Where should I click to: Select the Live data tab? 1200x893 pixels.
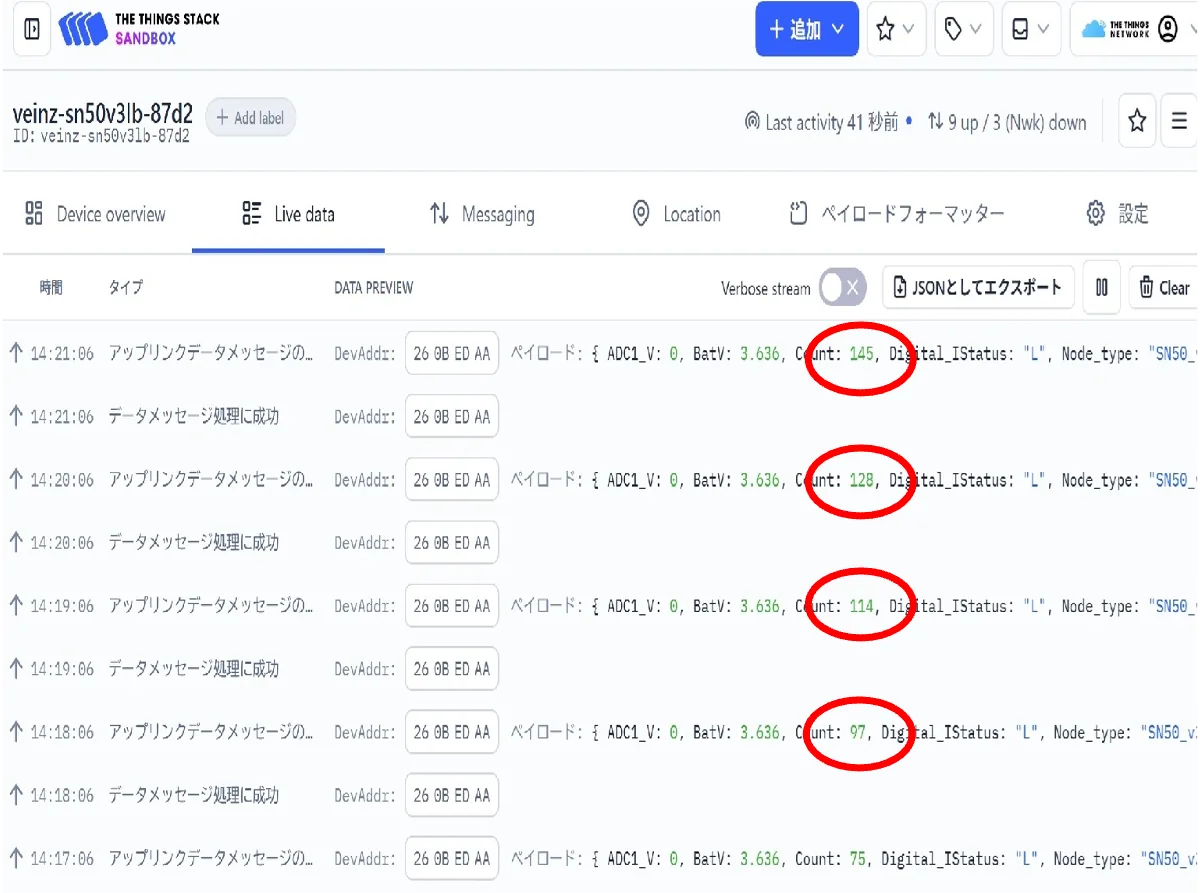(x=288, y=214)
